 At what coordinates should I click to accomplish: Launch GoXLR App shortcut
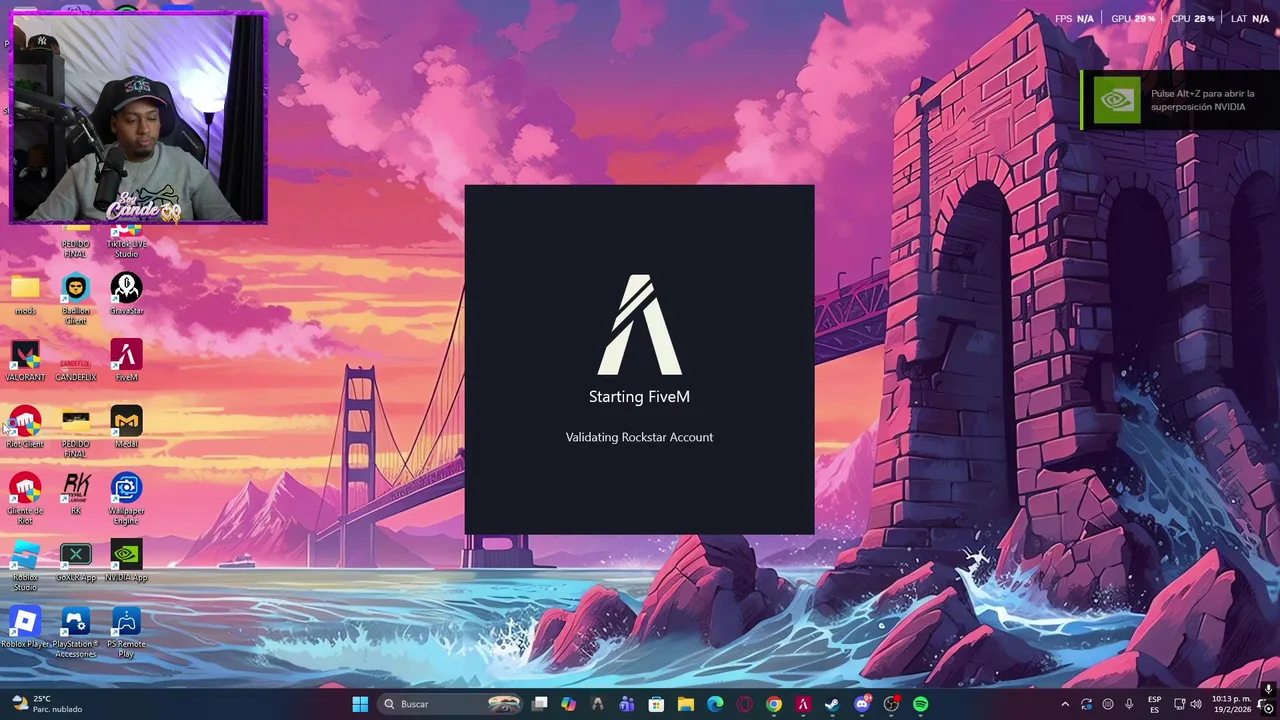pos(76,561)
